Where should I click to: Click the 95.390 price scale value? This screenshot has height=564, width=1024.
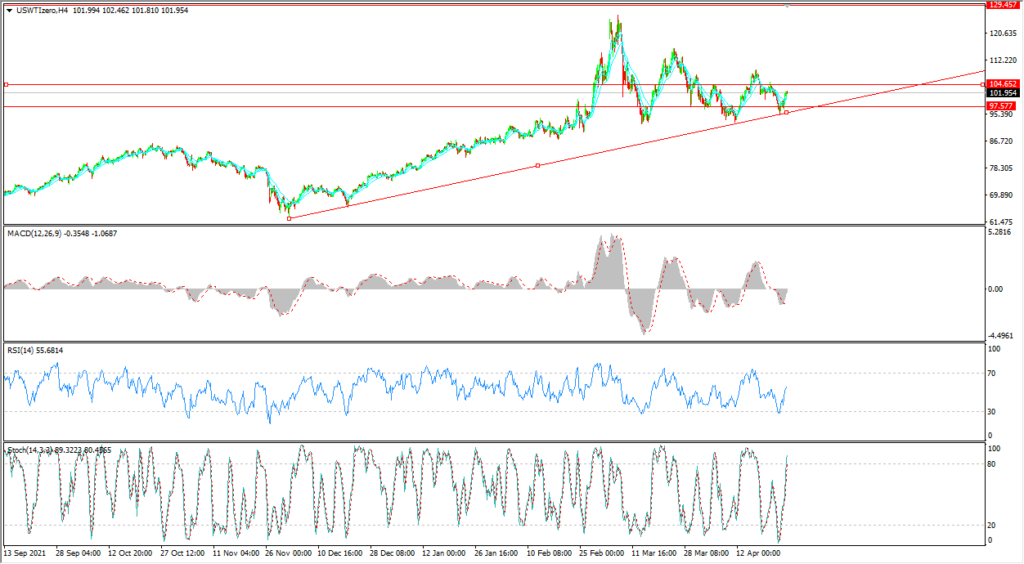point(1002,114)
